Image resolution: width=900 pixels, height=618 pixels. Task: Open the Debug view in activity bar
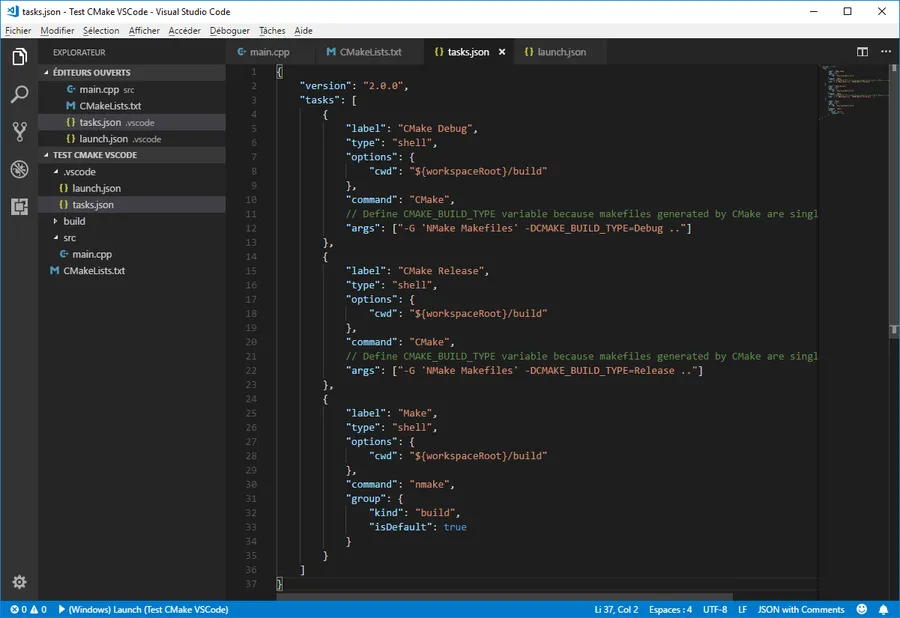click(20, 169)
